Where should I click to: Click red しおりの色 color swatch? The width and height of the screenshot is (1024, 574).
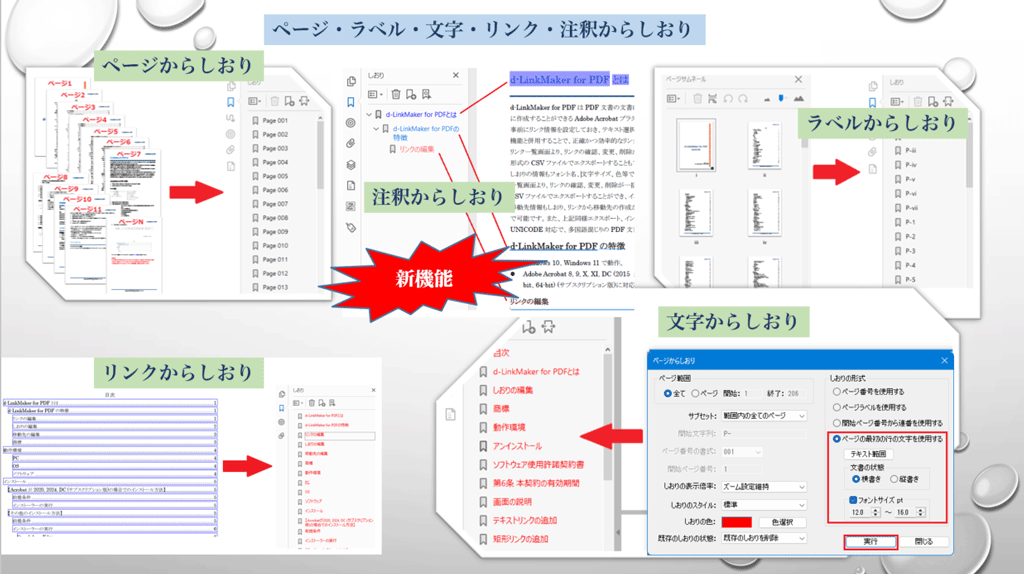coord(737,522)
